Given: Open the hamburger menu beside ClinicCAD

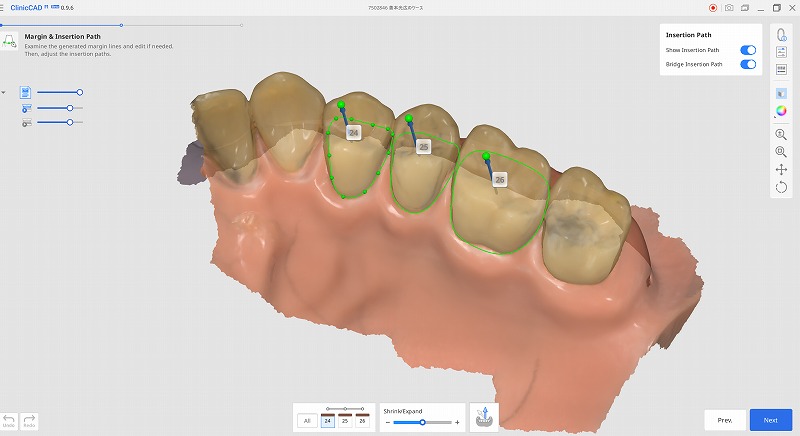Looking at the screenshot, I should (4, 7).
